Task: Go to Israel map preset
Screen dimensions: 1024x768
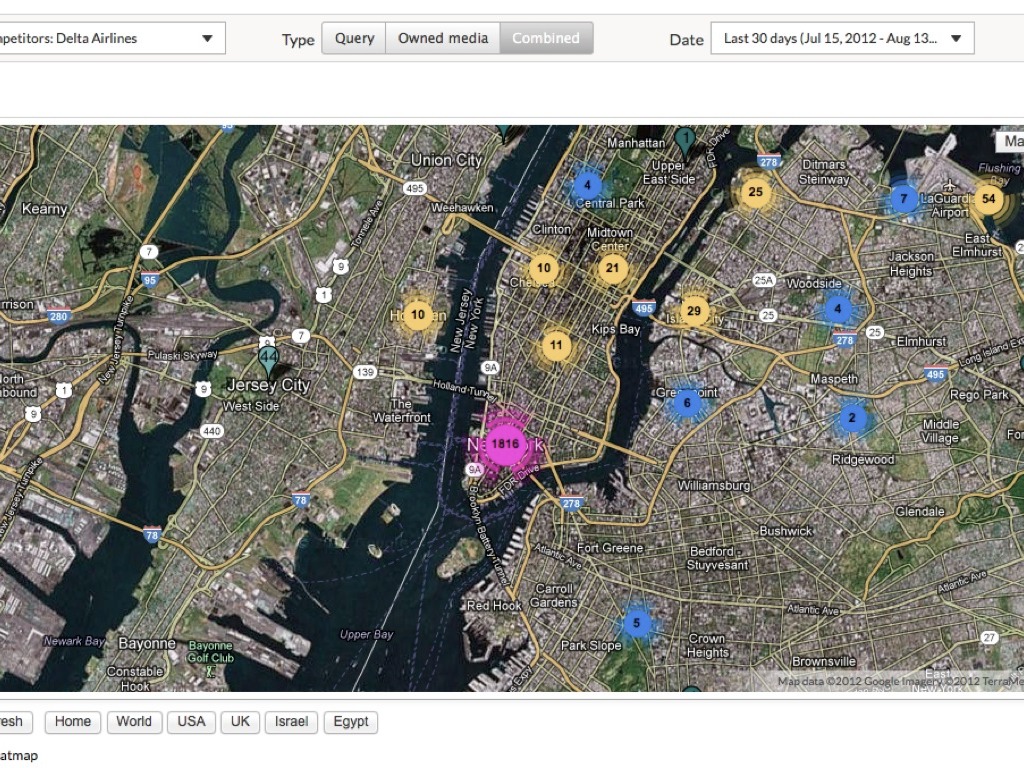Action: point(291,721)
